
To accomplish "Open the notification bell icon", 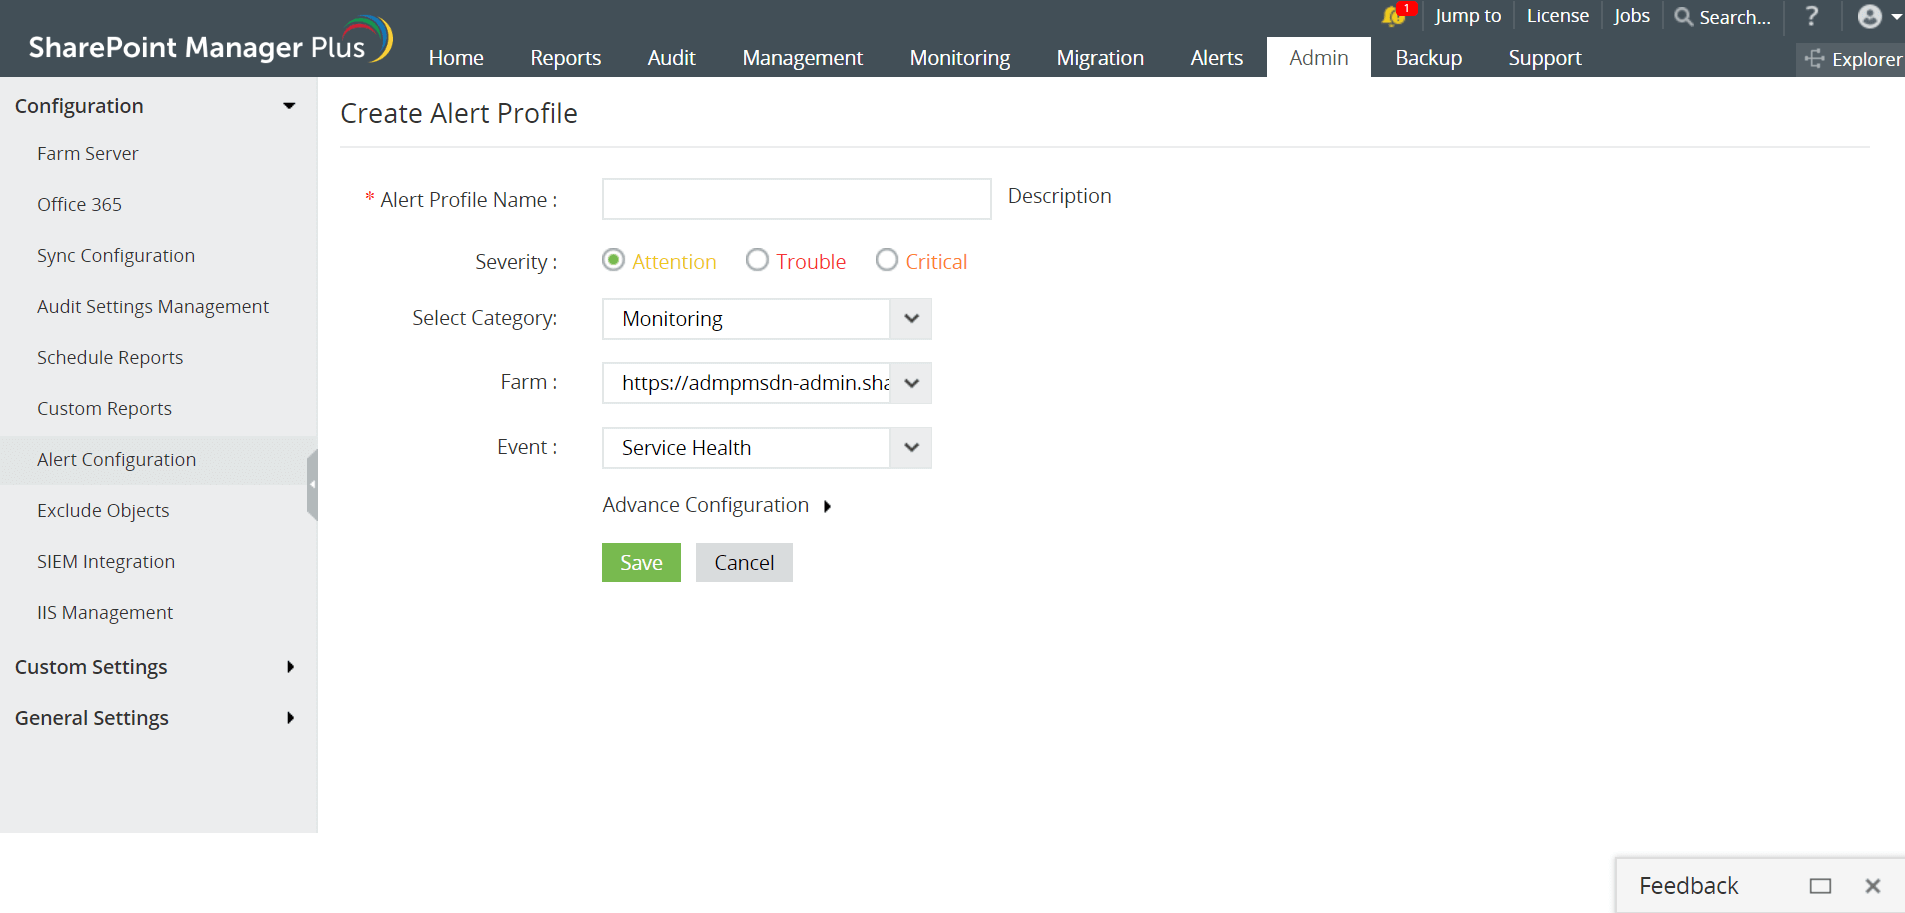I will pyautogui.click(x=1395, y=15).
